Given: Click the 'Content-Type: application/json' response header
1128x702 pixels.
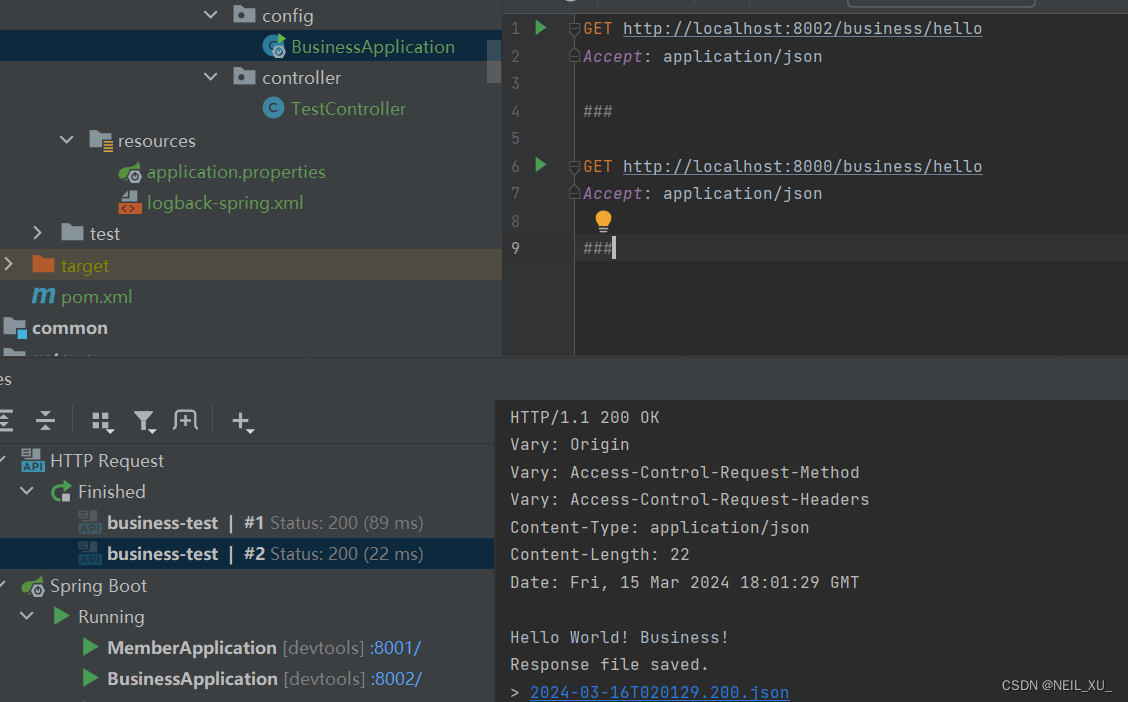Looking at the screenshot, I should 660,528.
